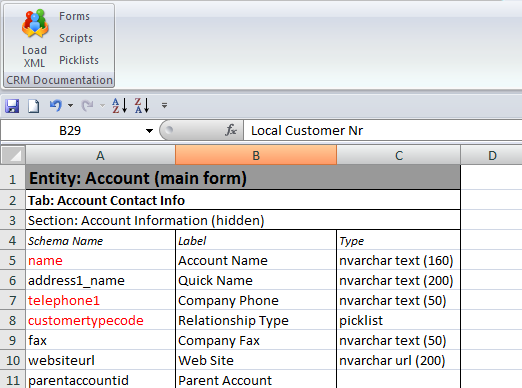Click the Undo arrow icon

pos(56,106)
